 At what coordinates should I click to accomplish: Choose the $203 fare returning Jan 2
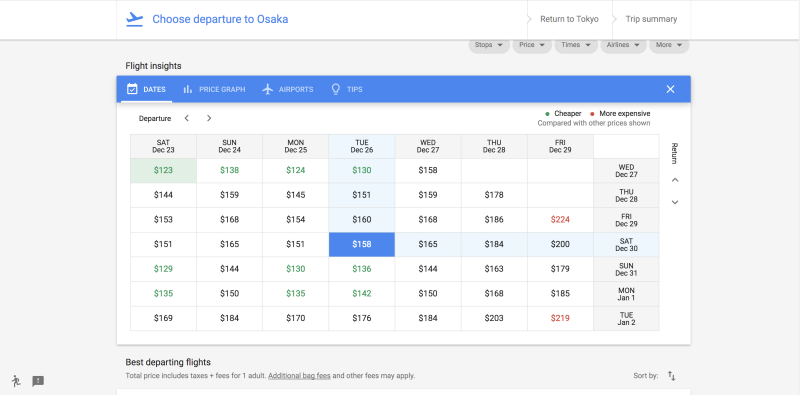(x=494, y=318)
